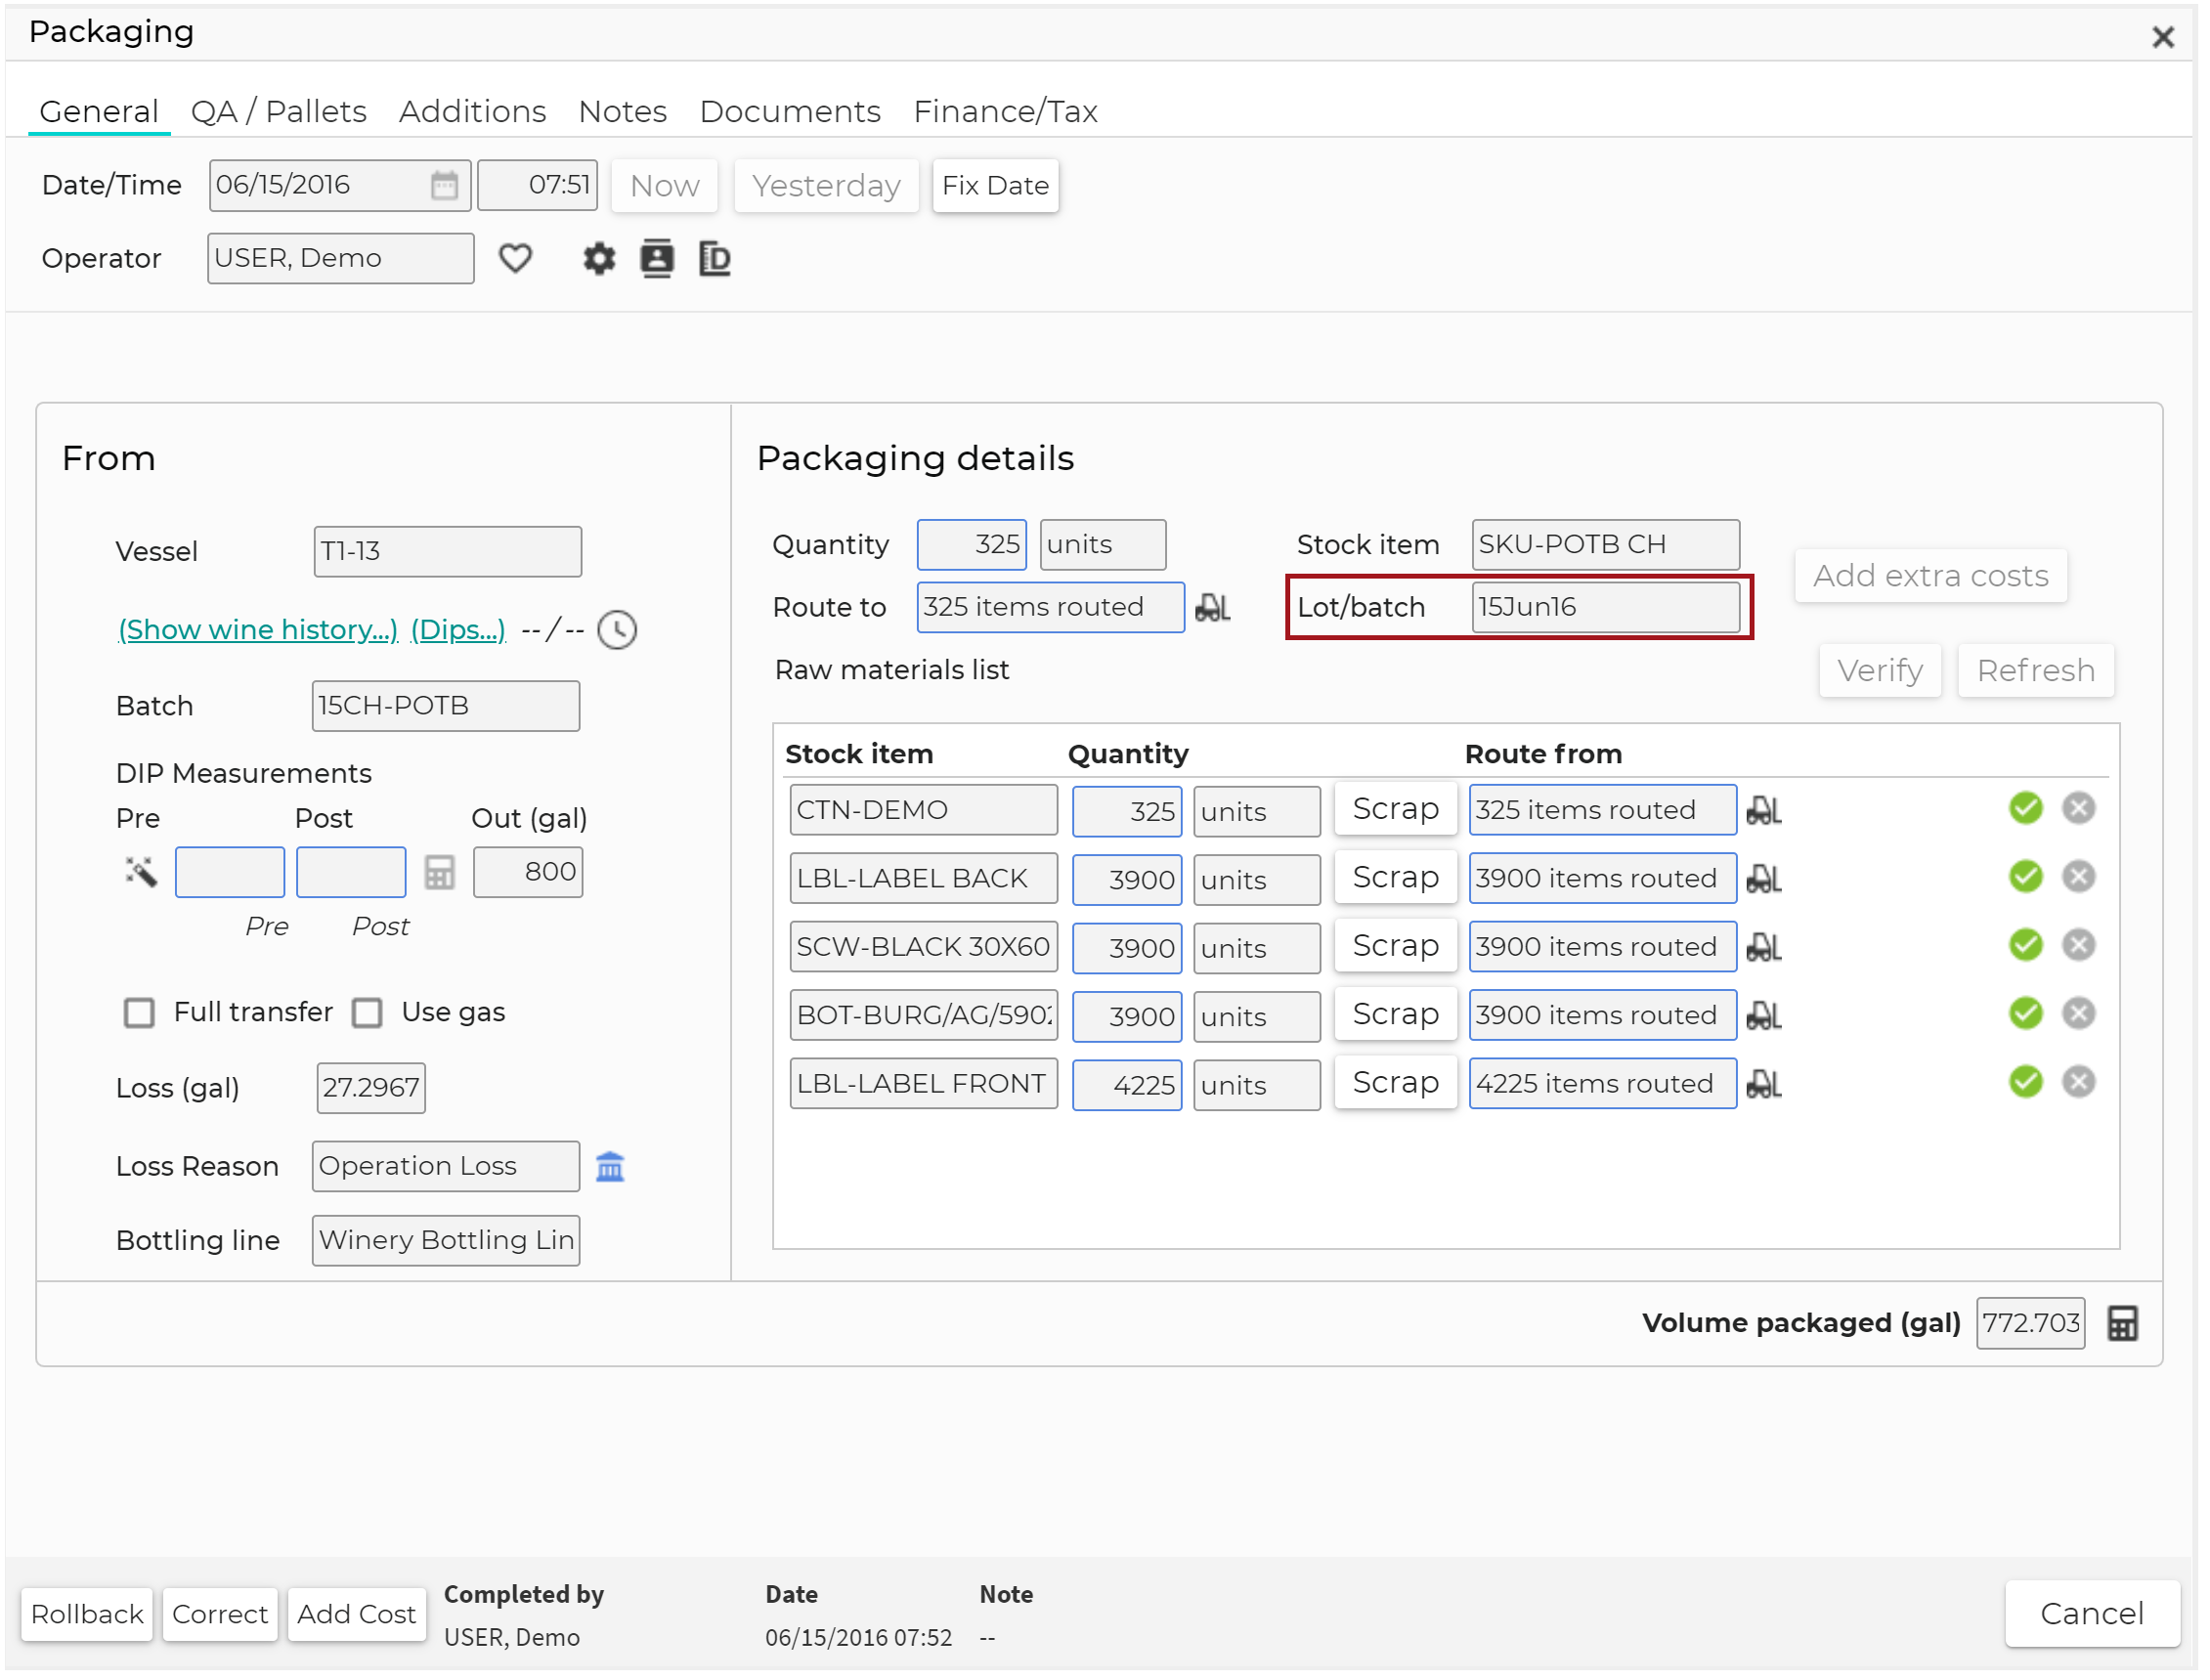The image size is (2210, 1680).
Task: Open the bank icon beside Loss Reason
Action: (x=611, y=1168)
